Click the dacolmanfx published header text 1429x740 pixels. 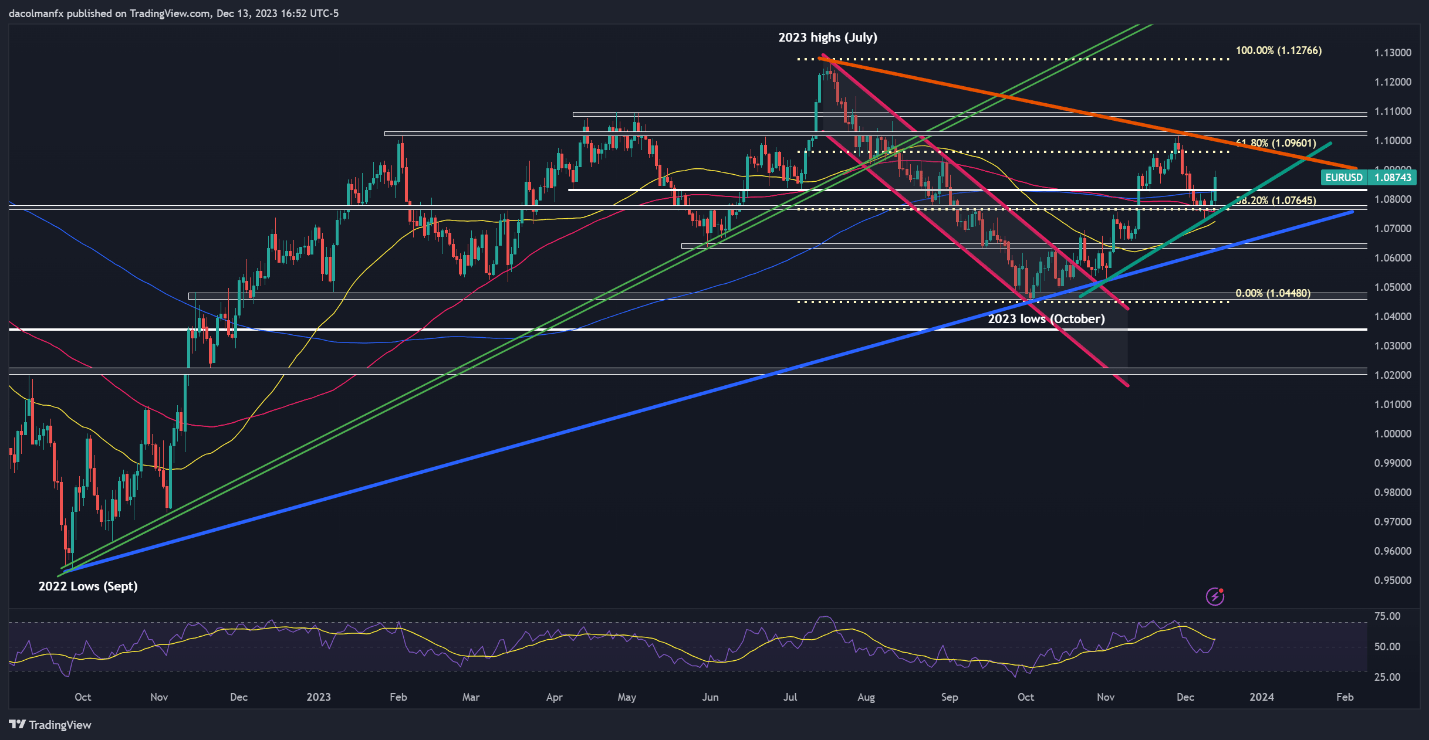click(173, 12)
